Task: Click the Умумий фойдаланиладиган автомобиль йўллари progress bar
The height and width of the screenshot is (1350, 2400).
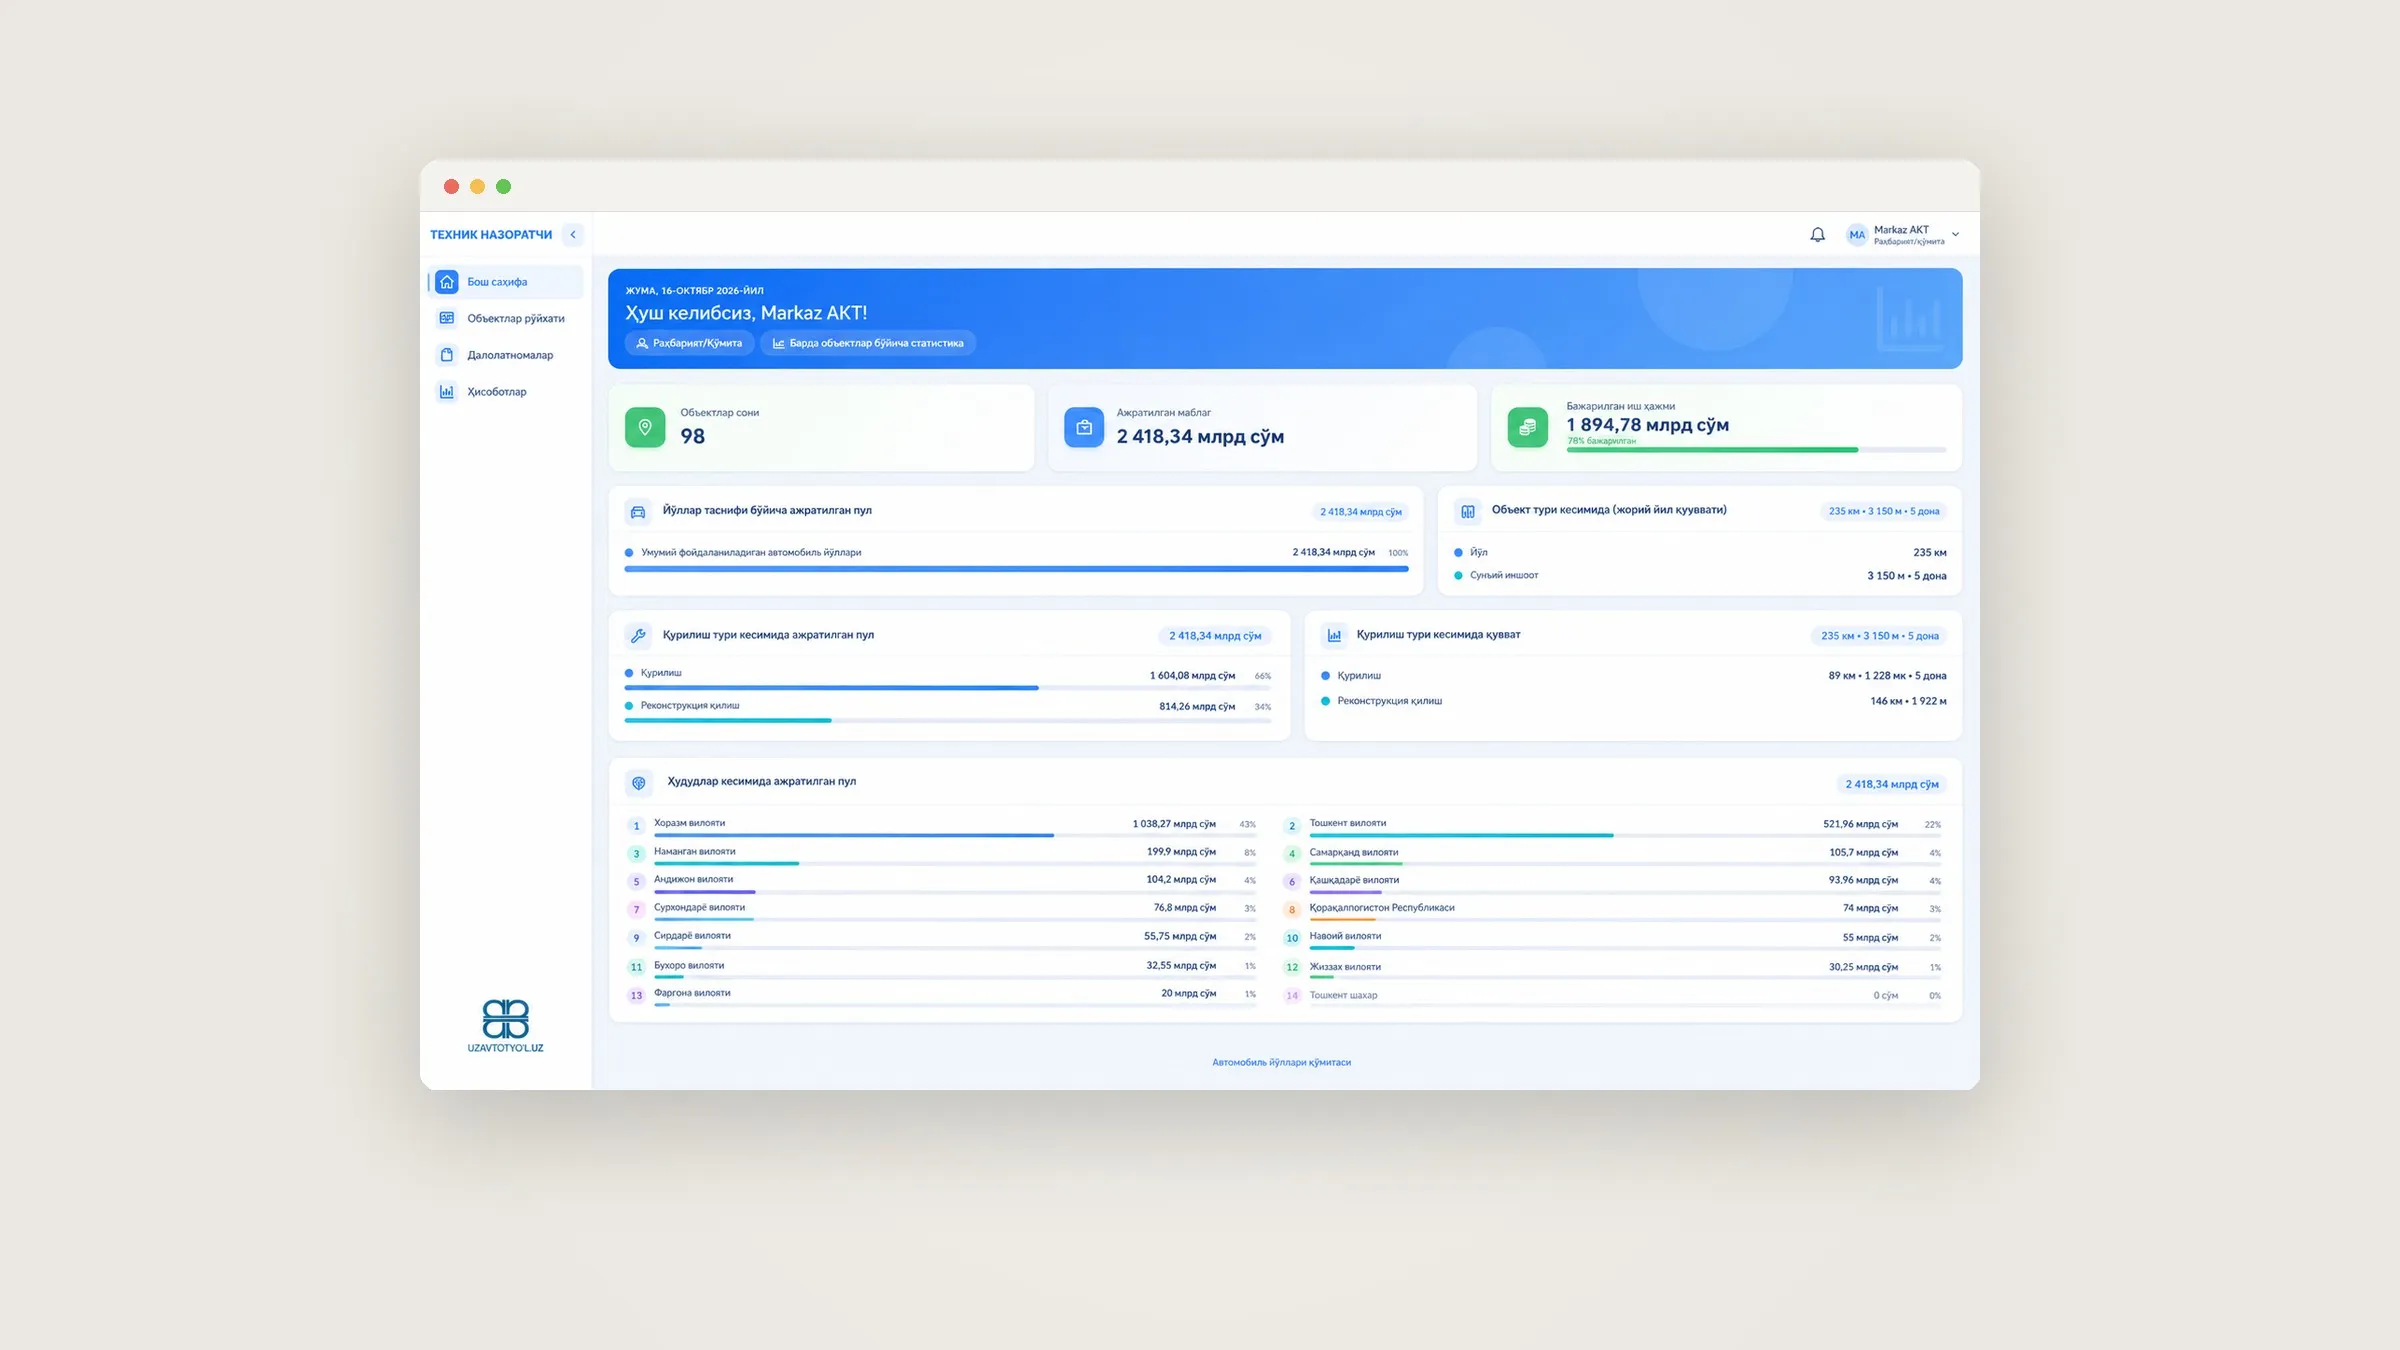Action: point(1016,568)
